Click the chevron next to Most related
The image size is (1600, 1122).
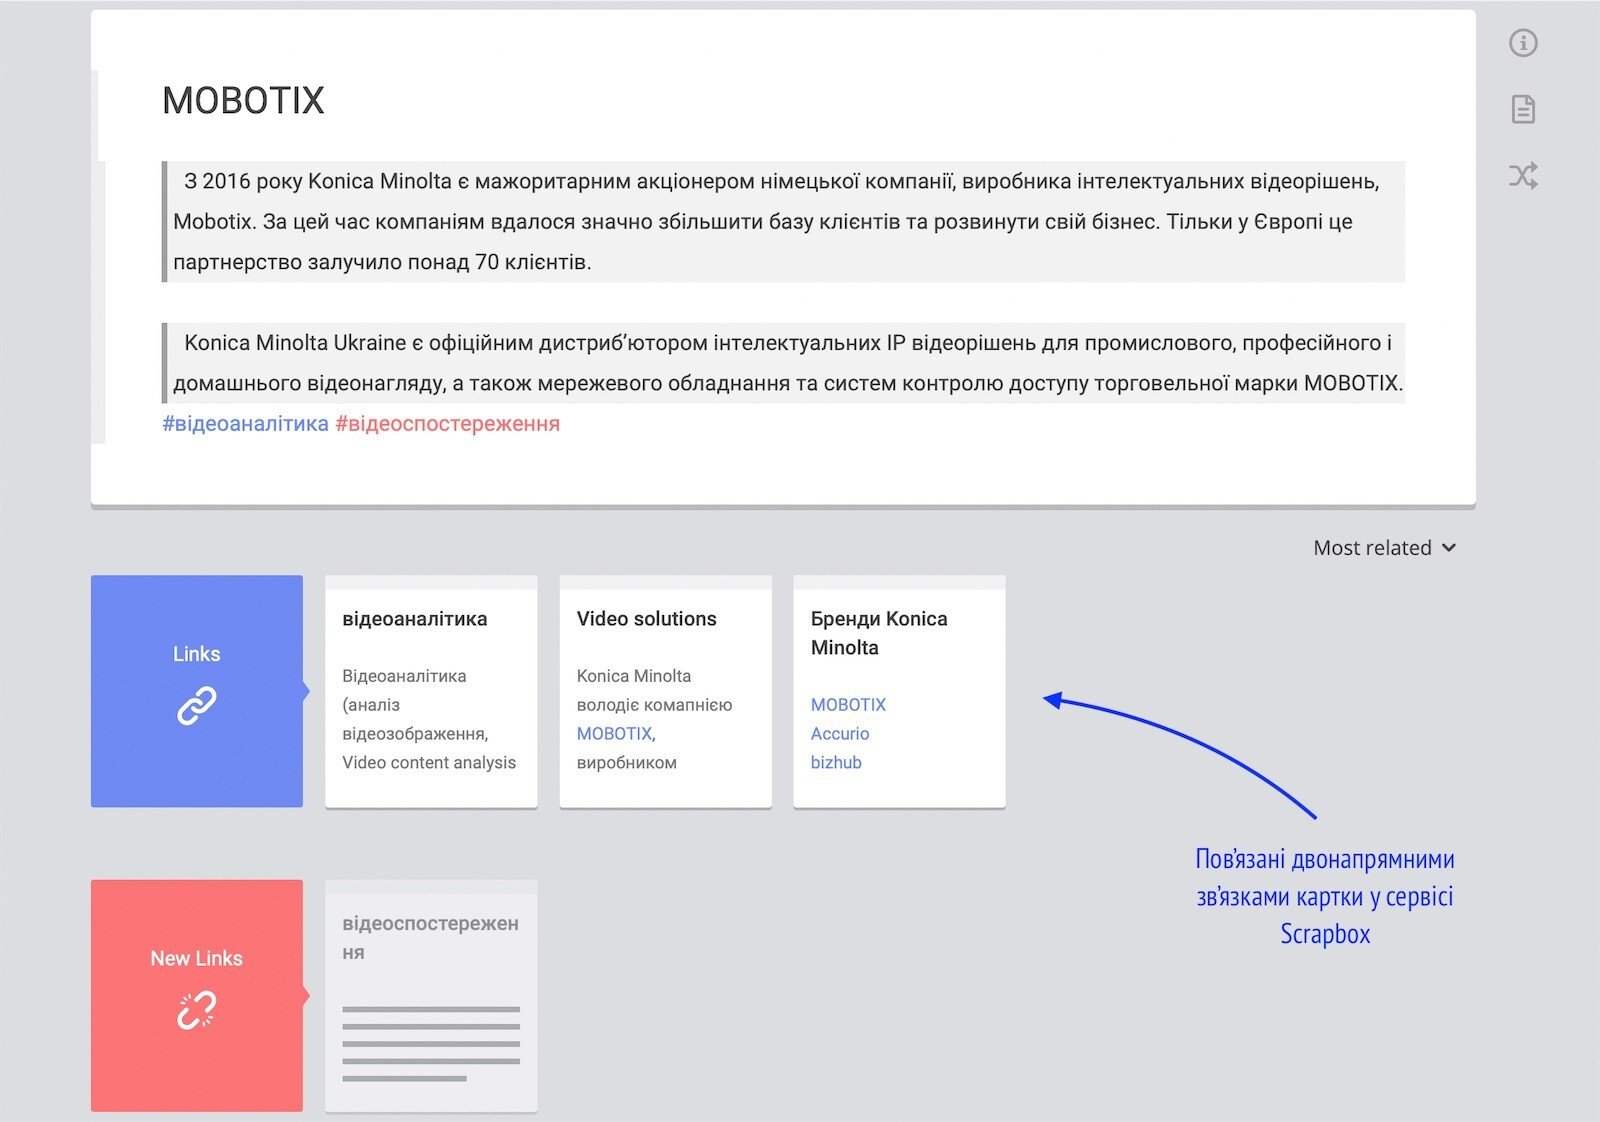1449,548
